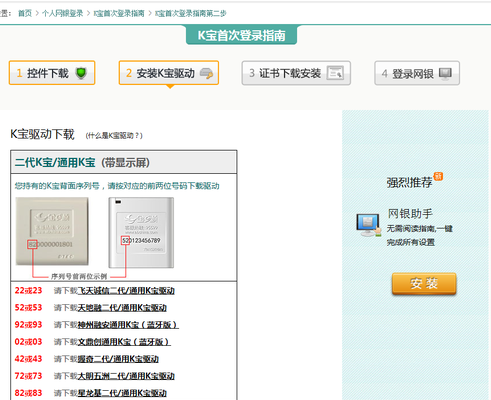Download 大明五洲二代/通用K宝驱动
Image resolution: width=491 pixels, height=400 pixels.
tap(126, 376)
